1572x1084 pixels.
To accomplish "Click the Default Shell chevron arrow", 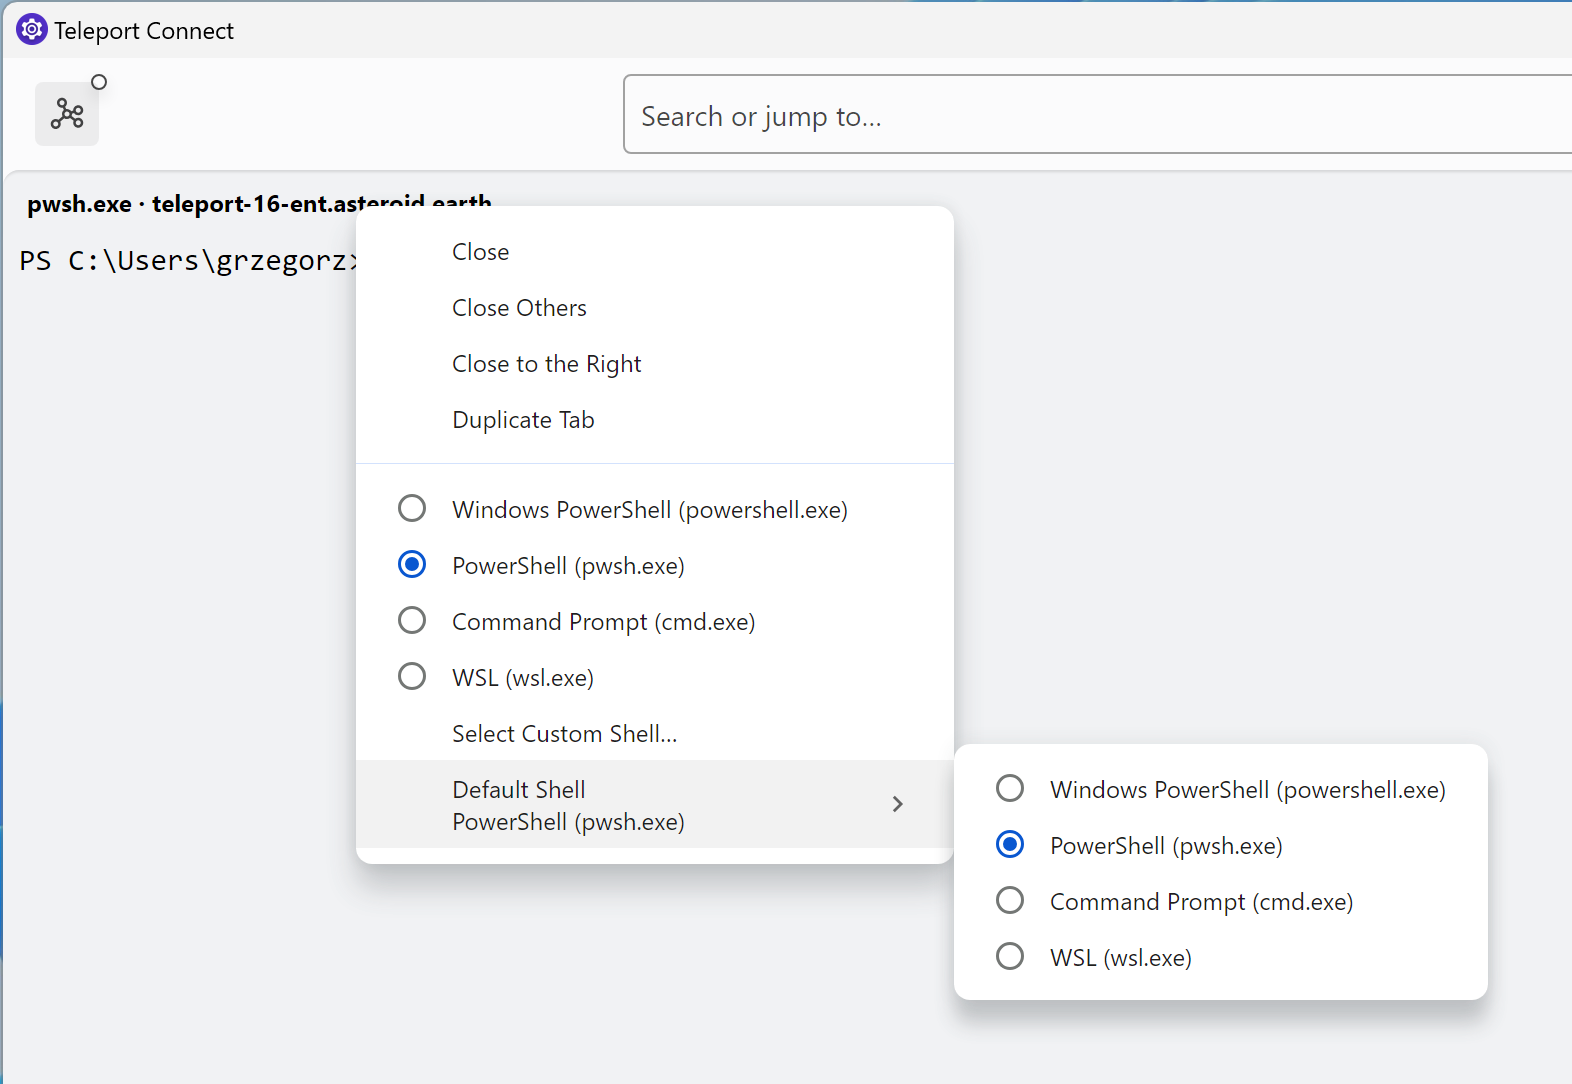I will (x=897, y=805).
